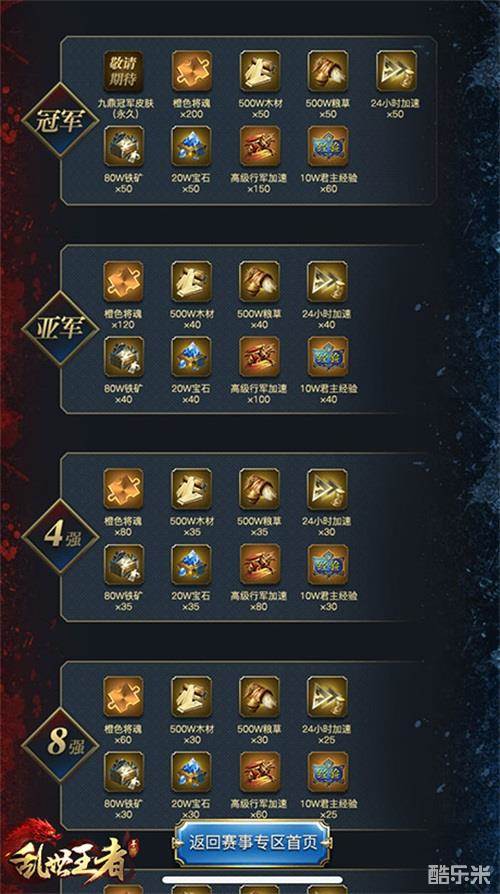Tap top-4 高级行军加速 ×80 icon

tap(259, 564)
